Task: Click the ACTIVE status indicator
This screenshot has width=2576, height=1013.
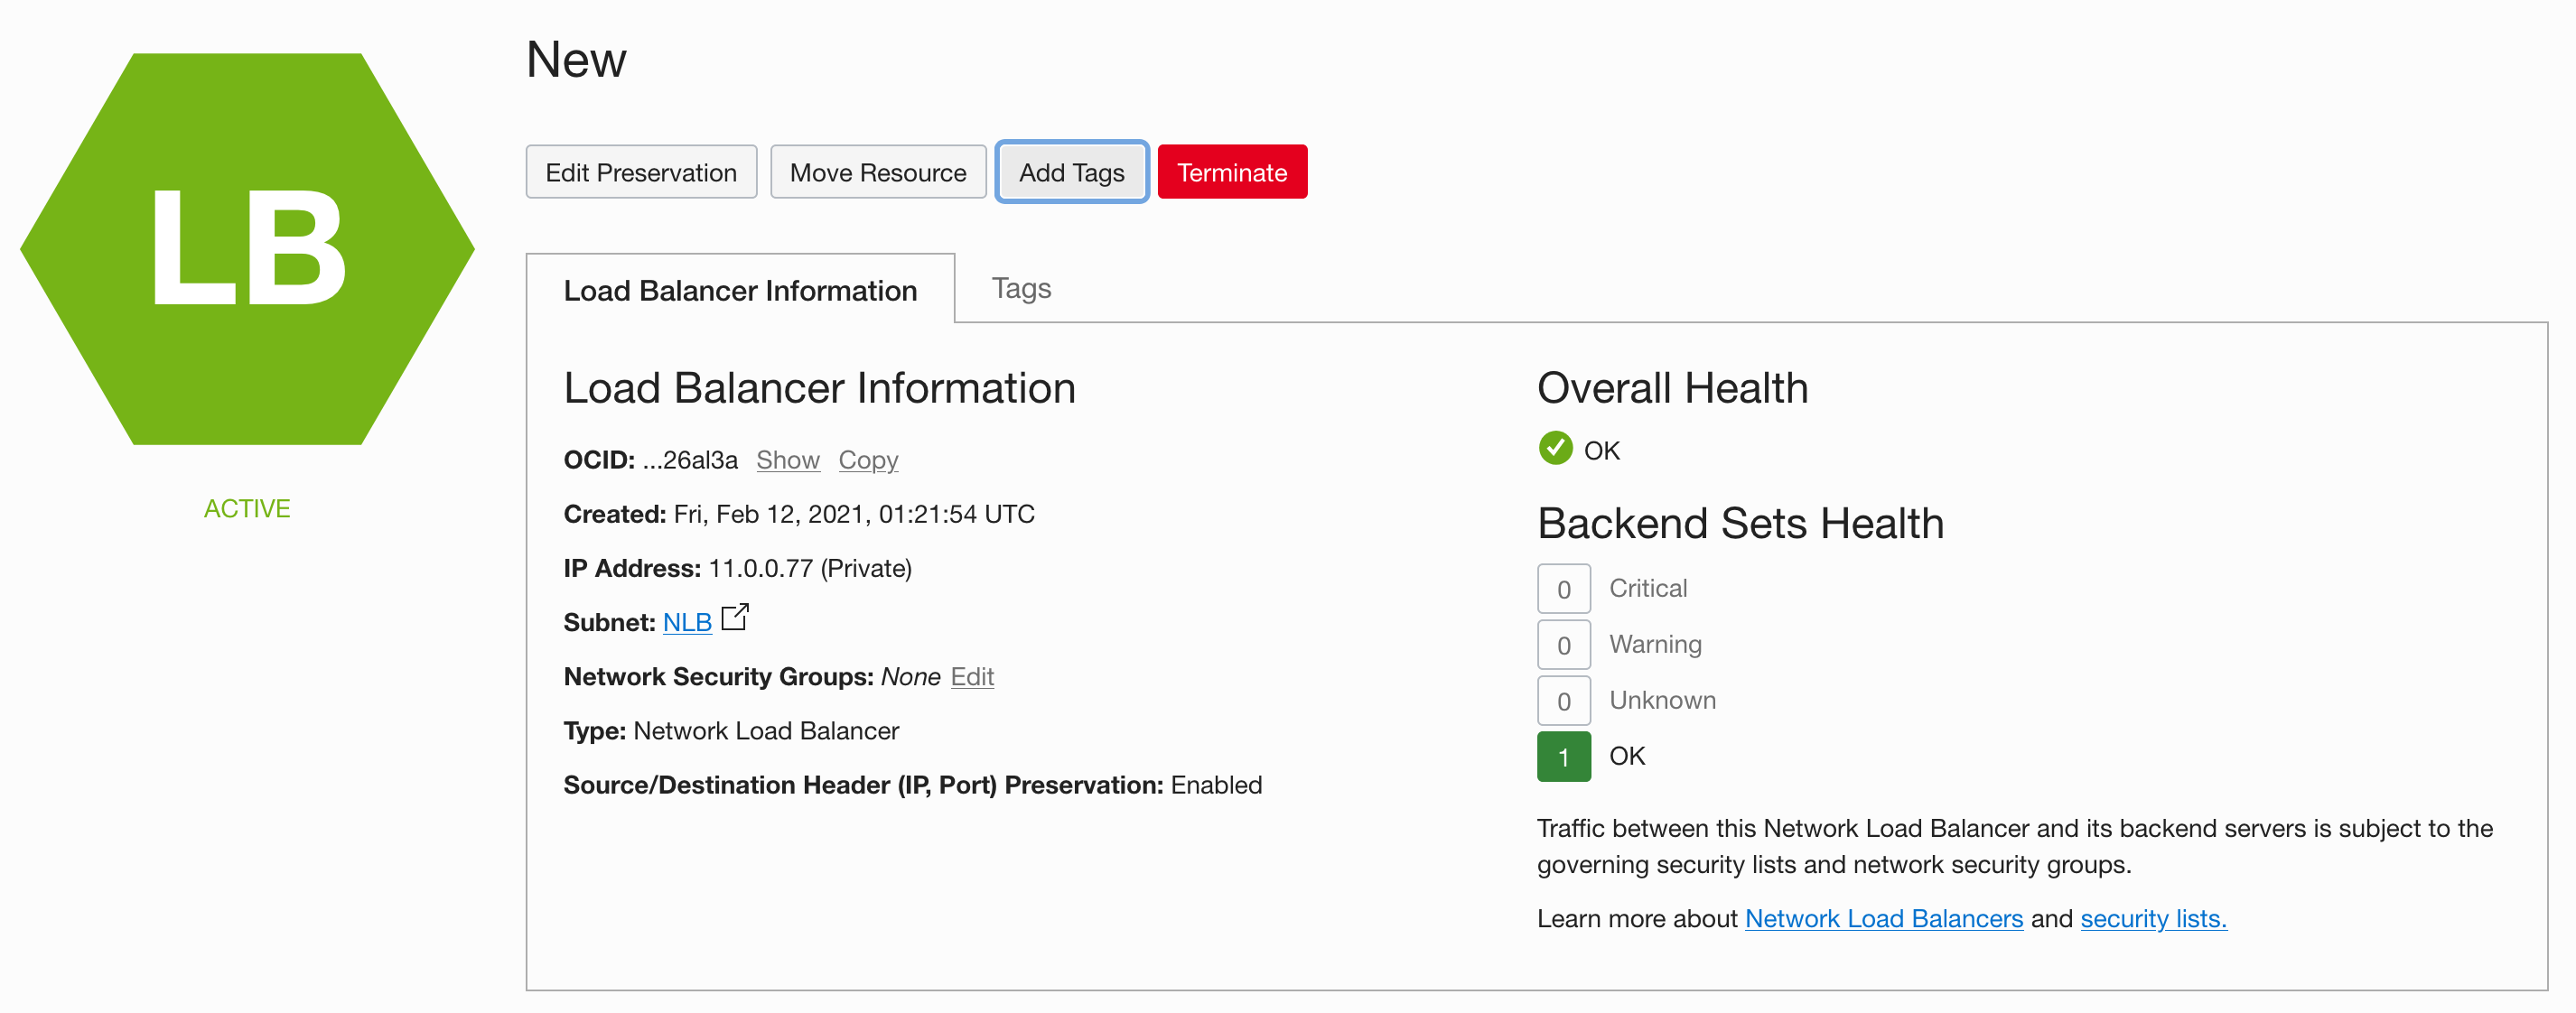Action: click(246, 508)
